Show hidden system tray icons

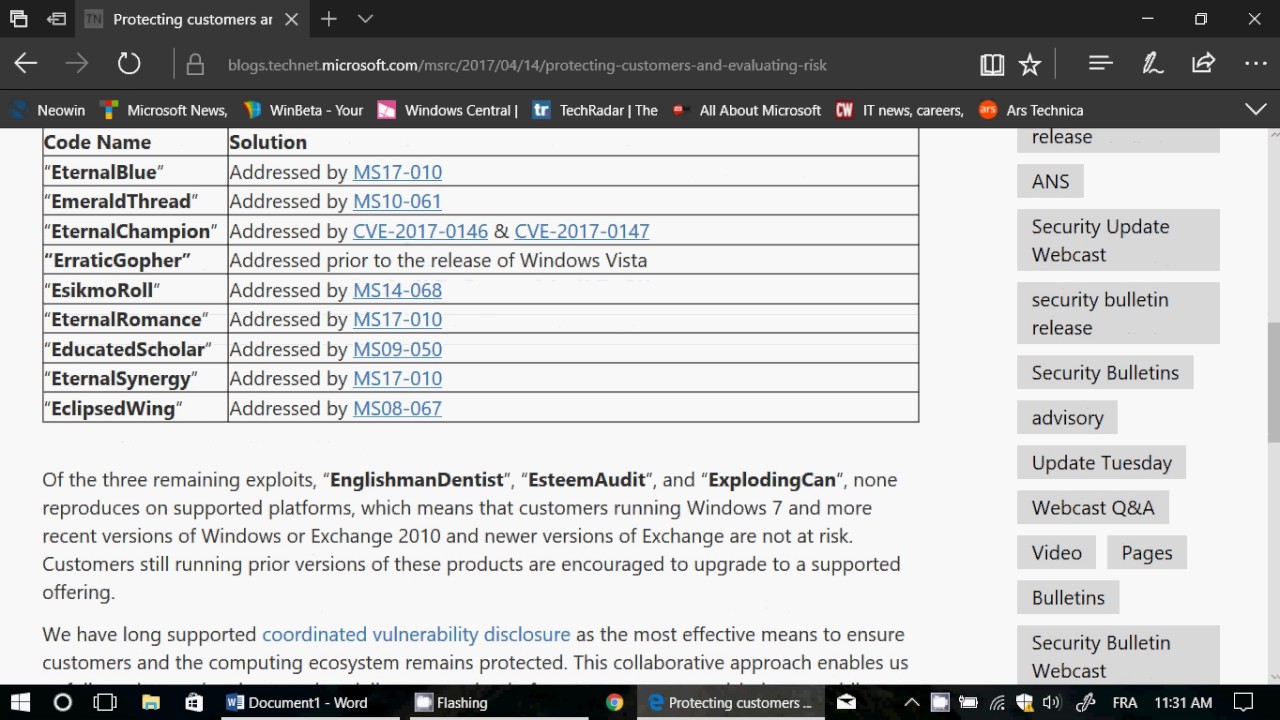pos(912,702)
